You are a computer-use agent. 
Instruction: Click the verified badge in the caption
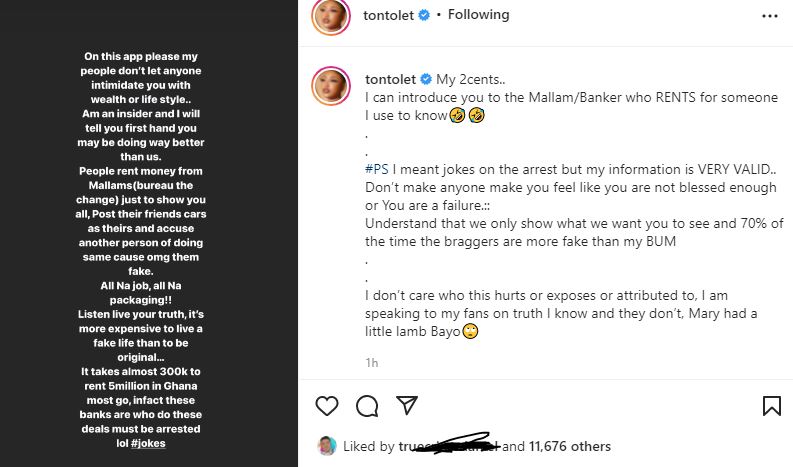pyautogui.click(x=427, y=79)
